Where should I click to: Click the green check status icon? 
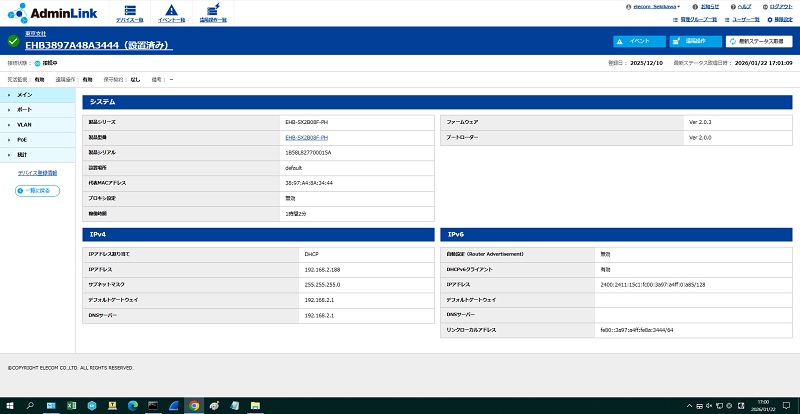(13, 41)
